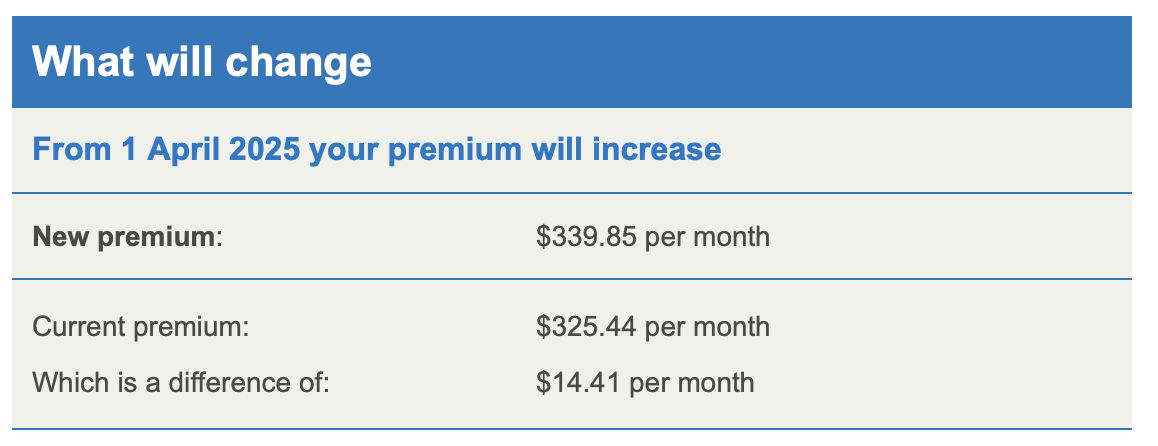The image size is (1158, 446).
Task: Click the words 'premium will increase'
Action: pos(555,149)
